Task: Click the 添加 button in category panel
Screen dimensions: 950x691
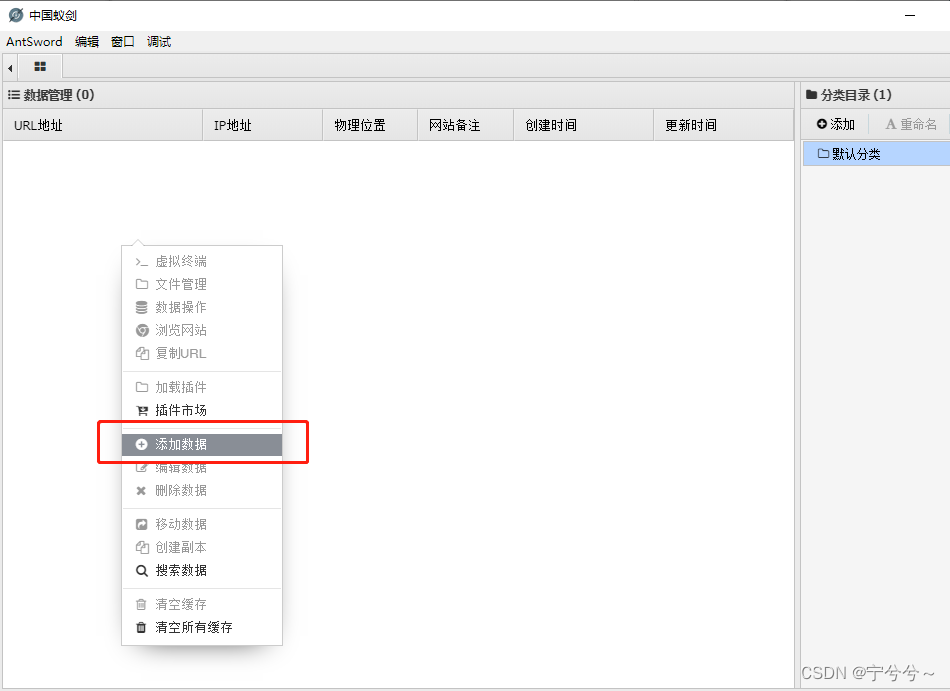Action: 834,123
